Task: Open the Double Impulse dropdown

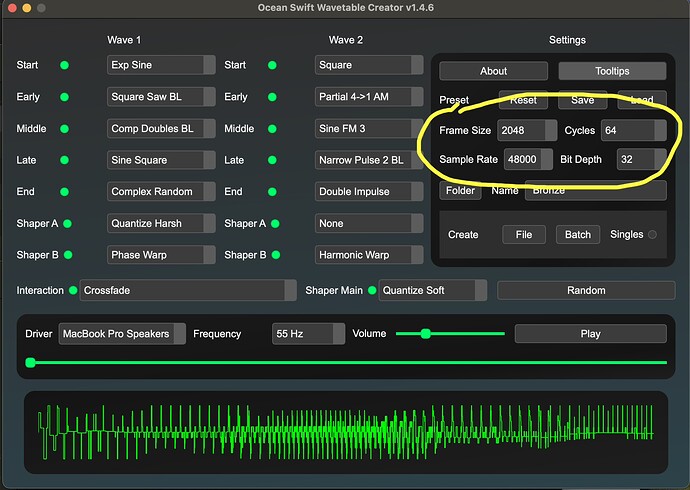Action: (369, 192)
